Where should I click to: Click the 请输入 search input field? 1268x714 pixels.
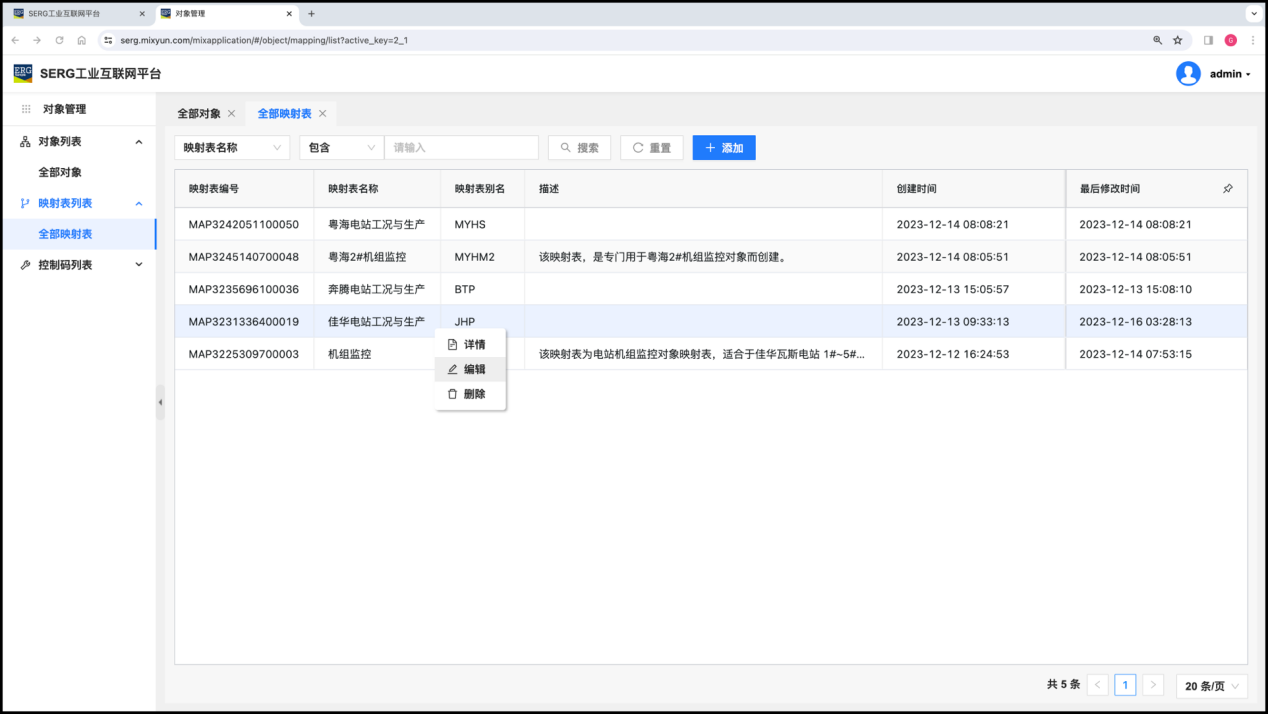click(x=461, y=148)
